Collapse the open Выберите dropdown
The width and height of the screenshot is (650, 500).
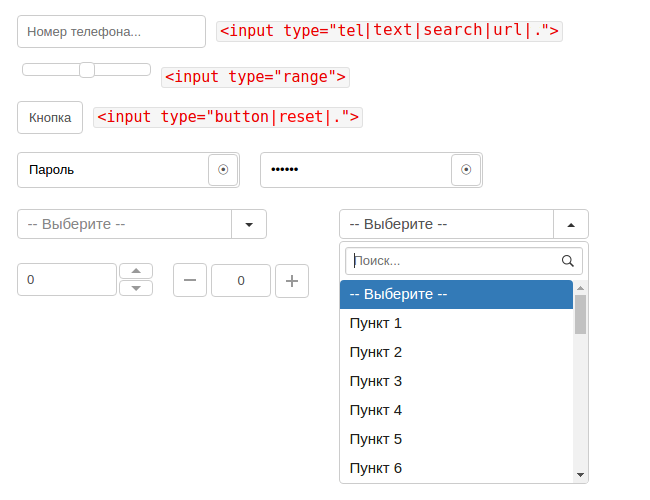[571, 224]
